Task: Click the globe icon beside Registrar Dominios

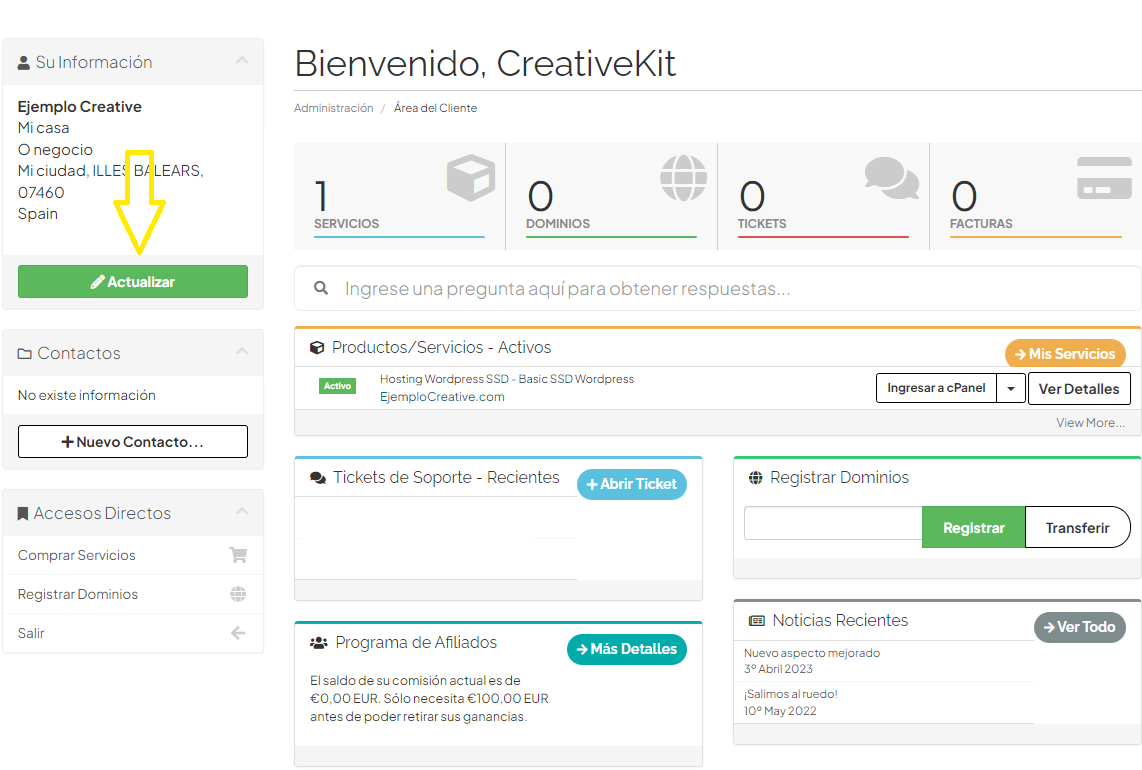Action: 237,594
